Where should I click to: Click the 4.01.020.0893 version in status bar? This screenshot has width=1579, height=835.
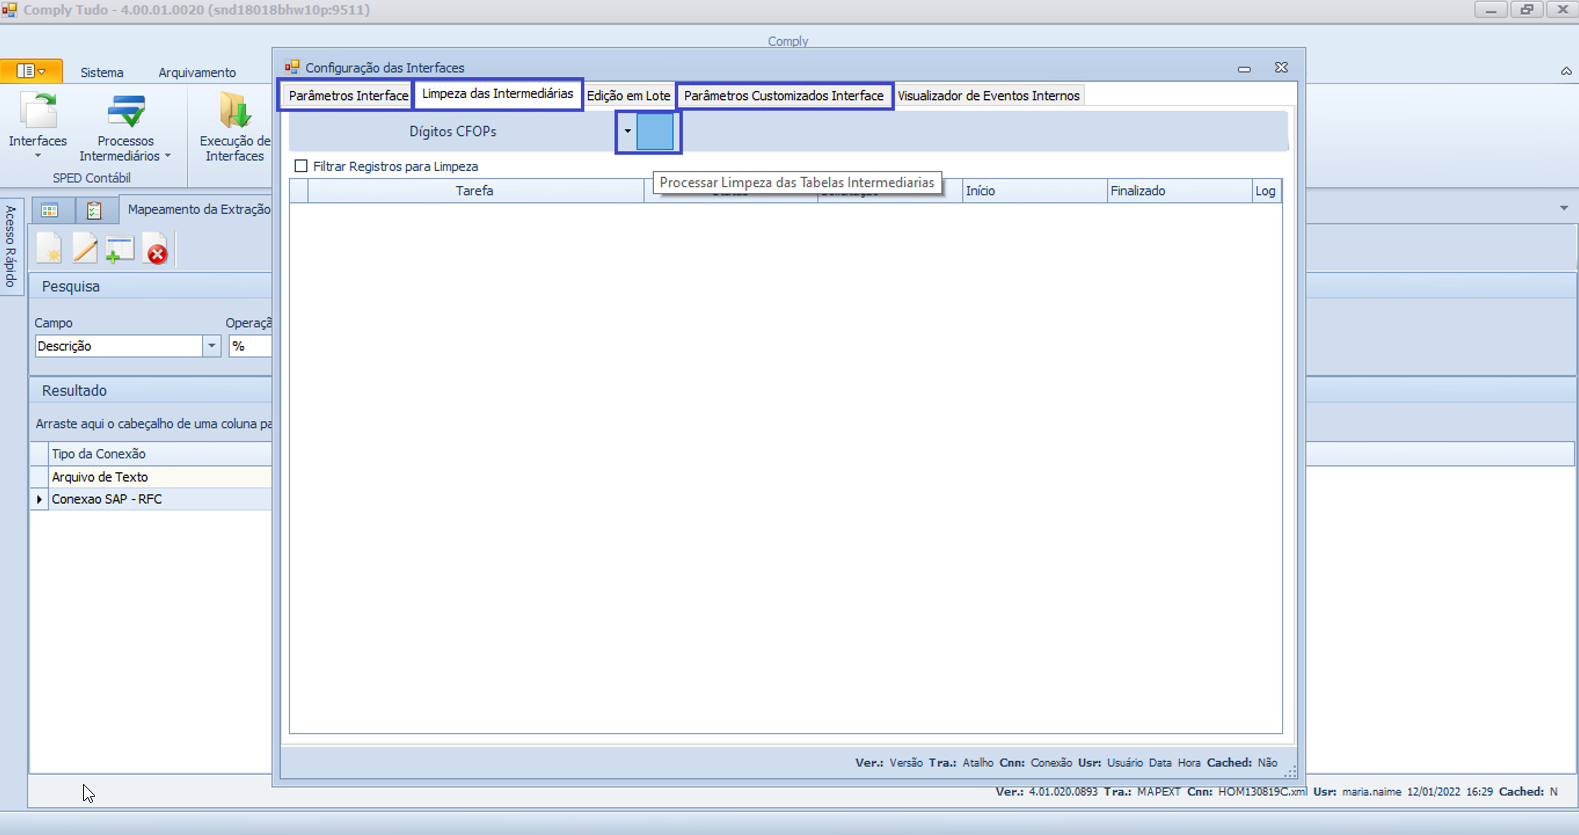point(1063,792)
